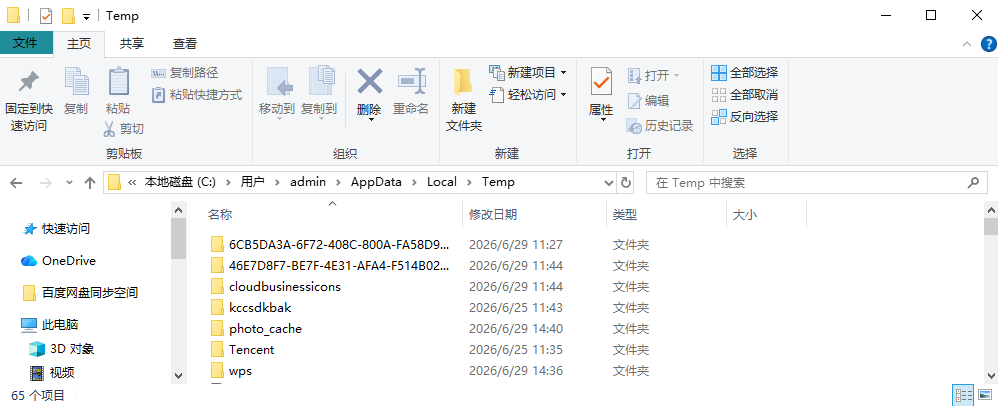Open Move to (移动到) icon

(x=277, y=81)
